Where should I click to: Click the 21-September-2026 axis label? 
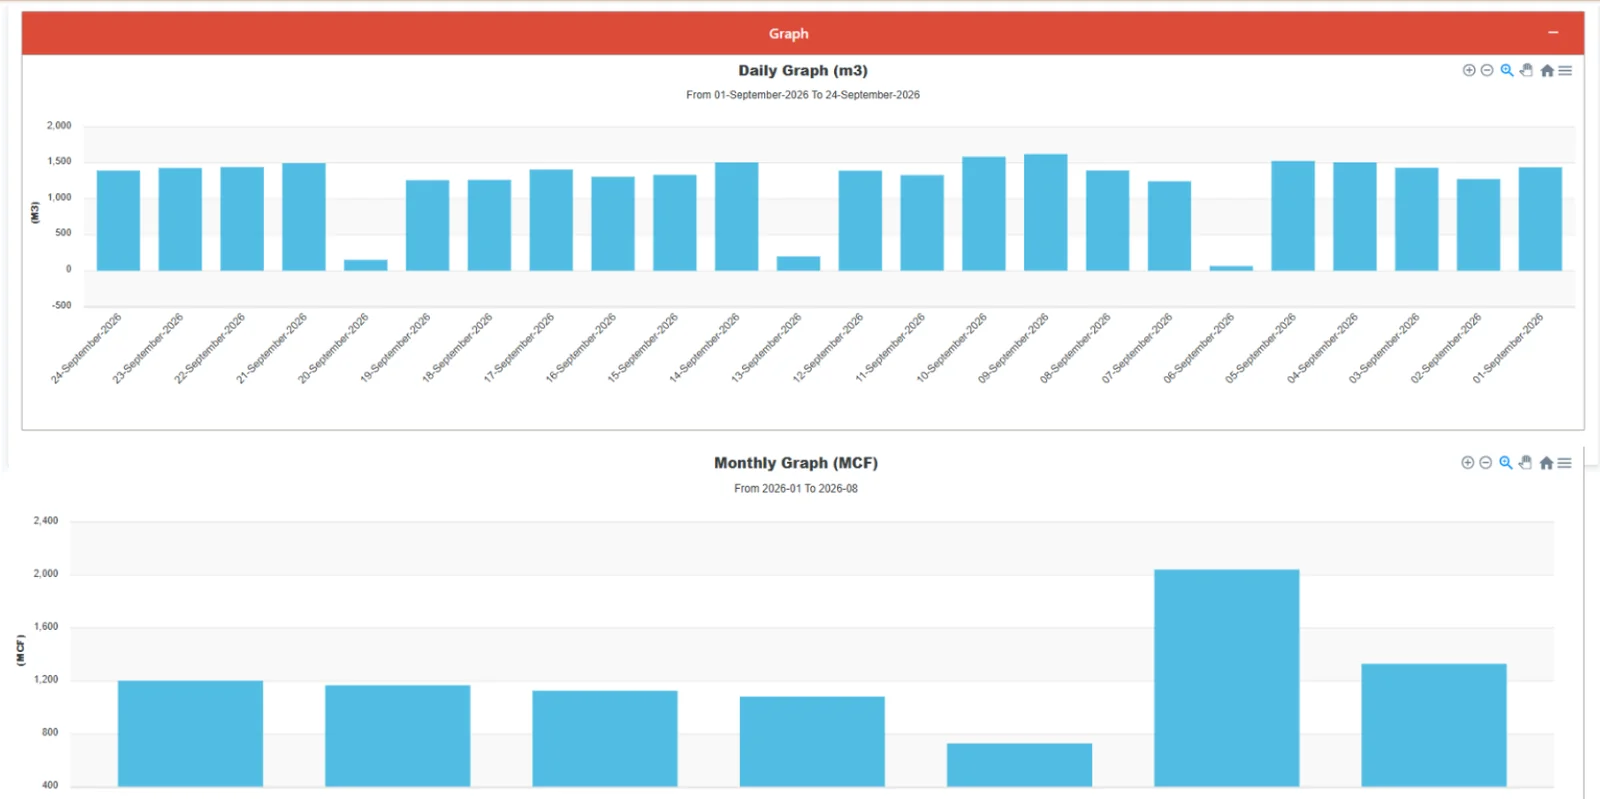tap(272, 348)
